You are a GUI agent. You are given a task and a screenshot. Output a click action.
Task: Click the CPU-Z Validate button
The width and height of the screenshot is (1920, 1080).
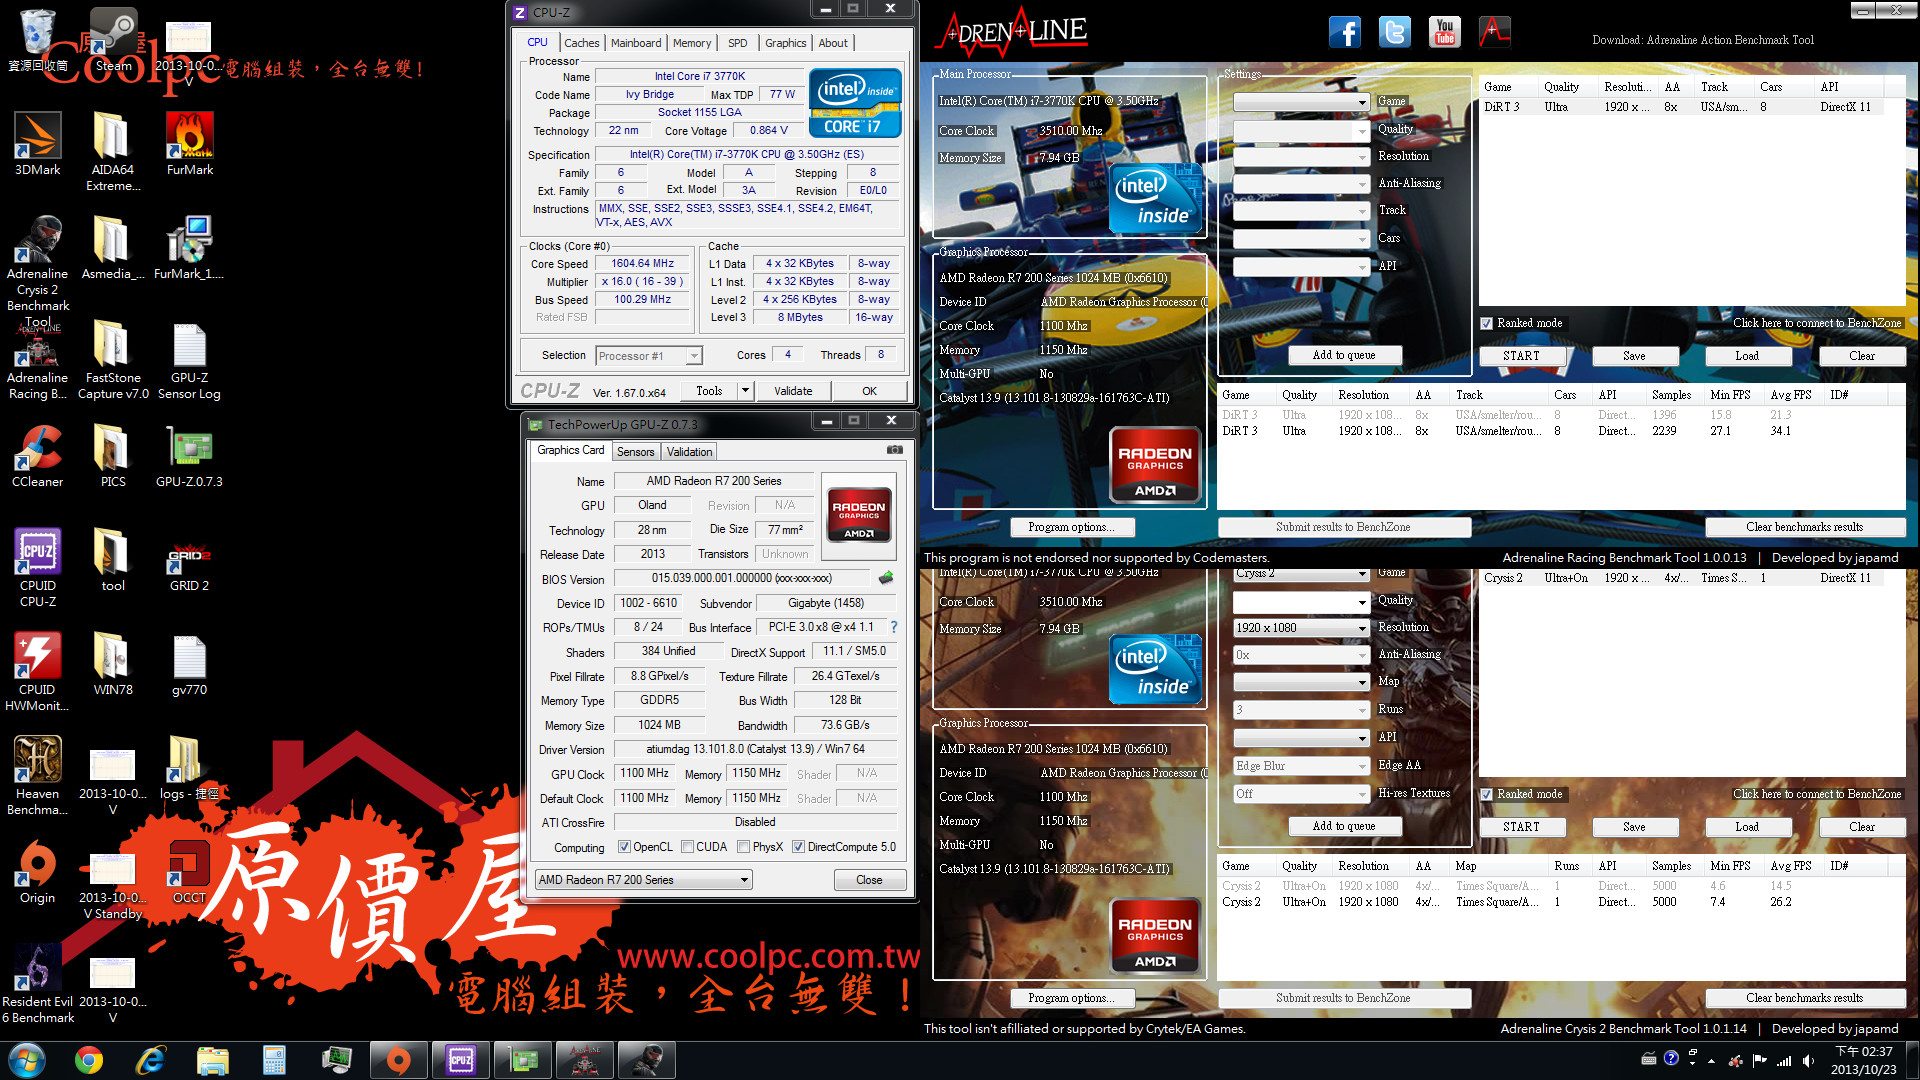[x=793, y=391]
